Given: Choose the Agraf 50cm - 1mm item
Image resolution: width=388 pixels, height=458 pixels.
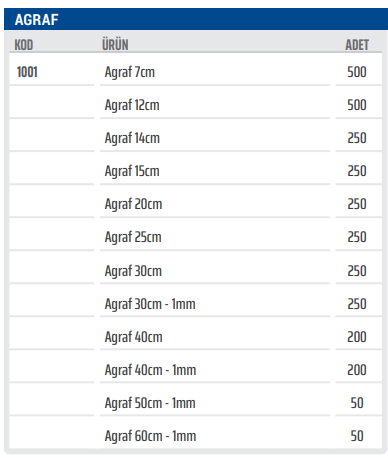Looking at the screenshot, I should 150,403.
